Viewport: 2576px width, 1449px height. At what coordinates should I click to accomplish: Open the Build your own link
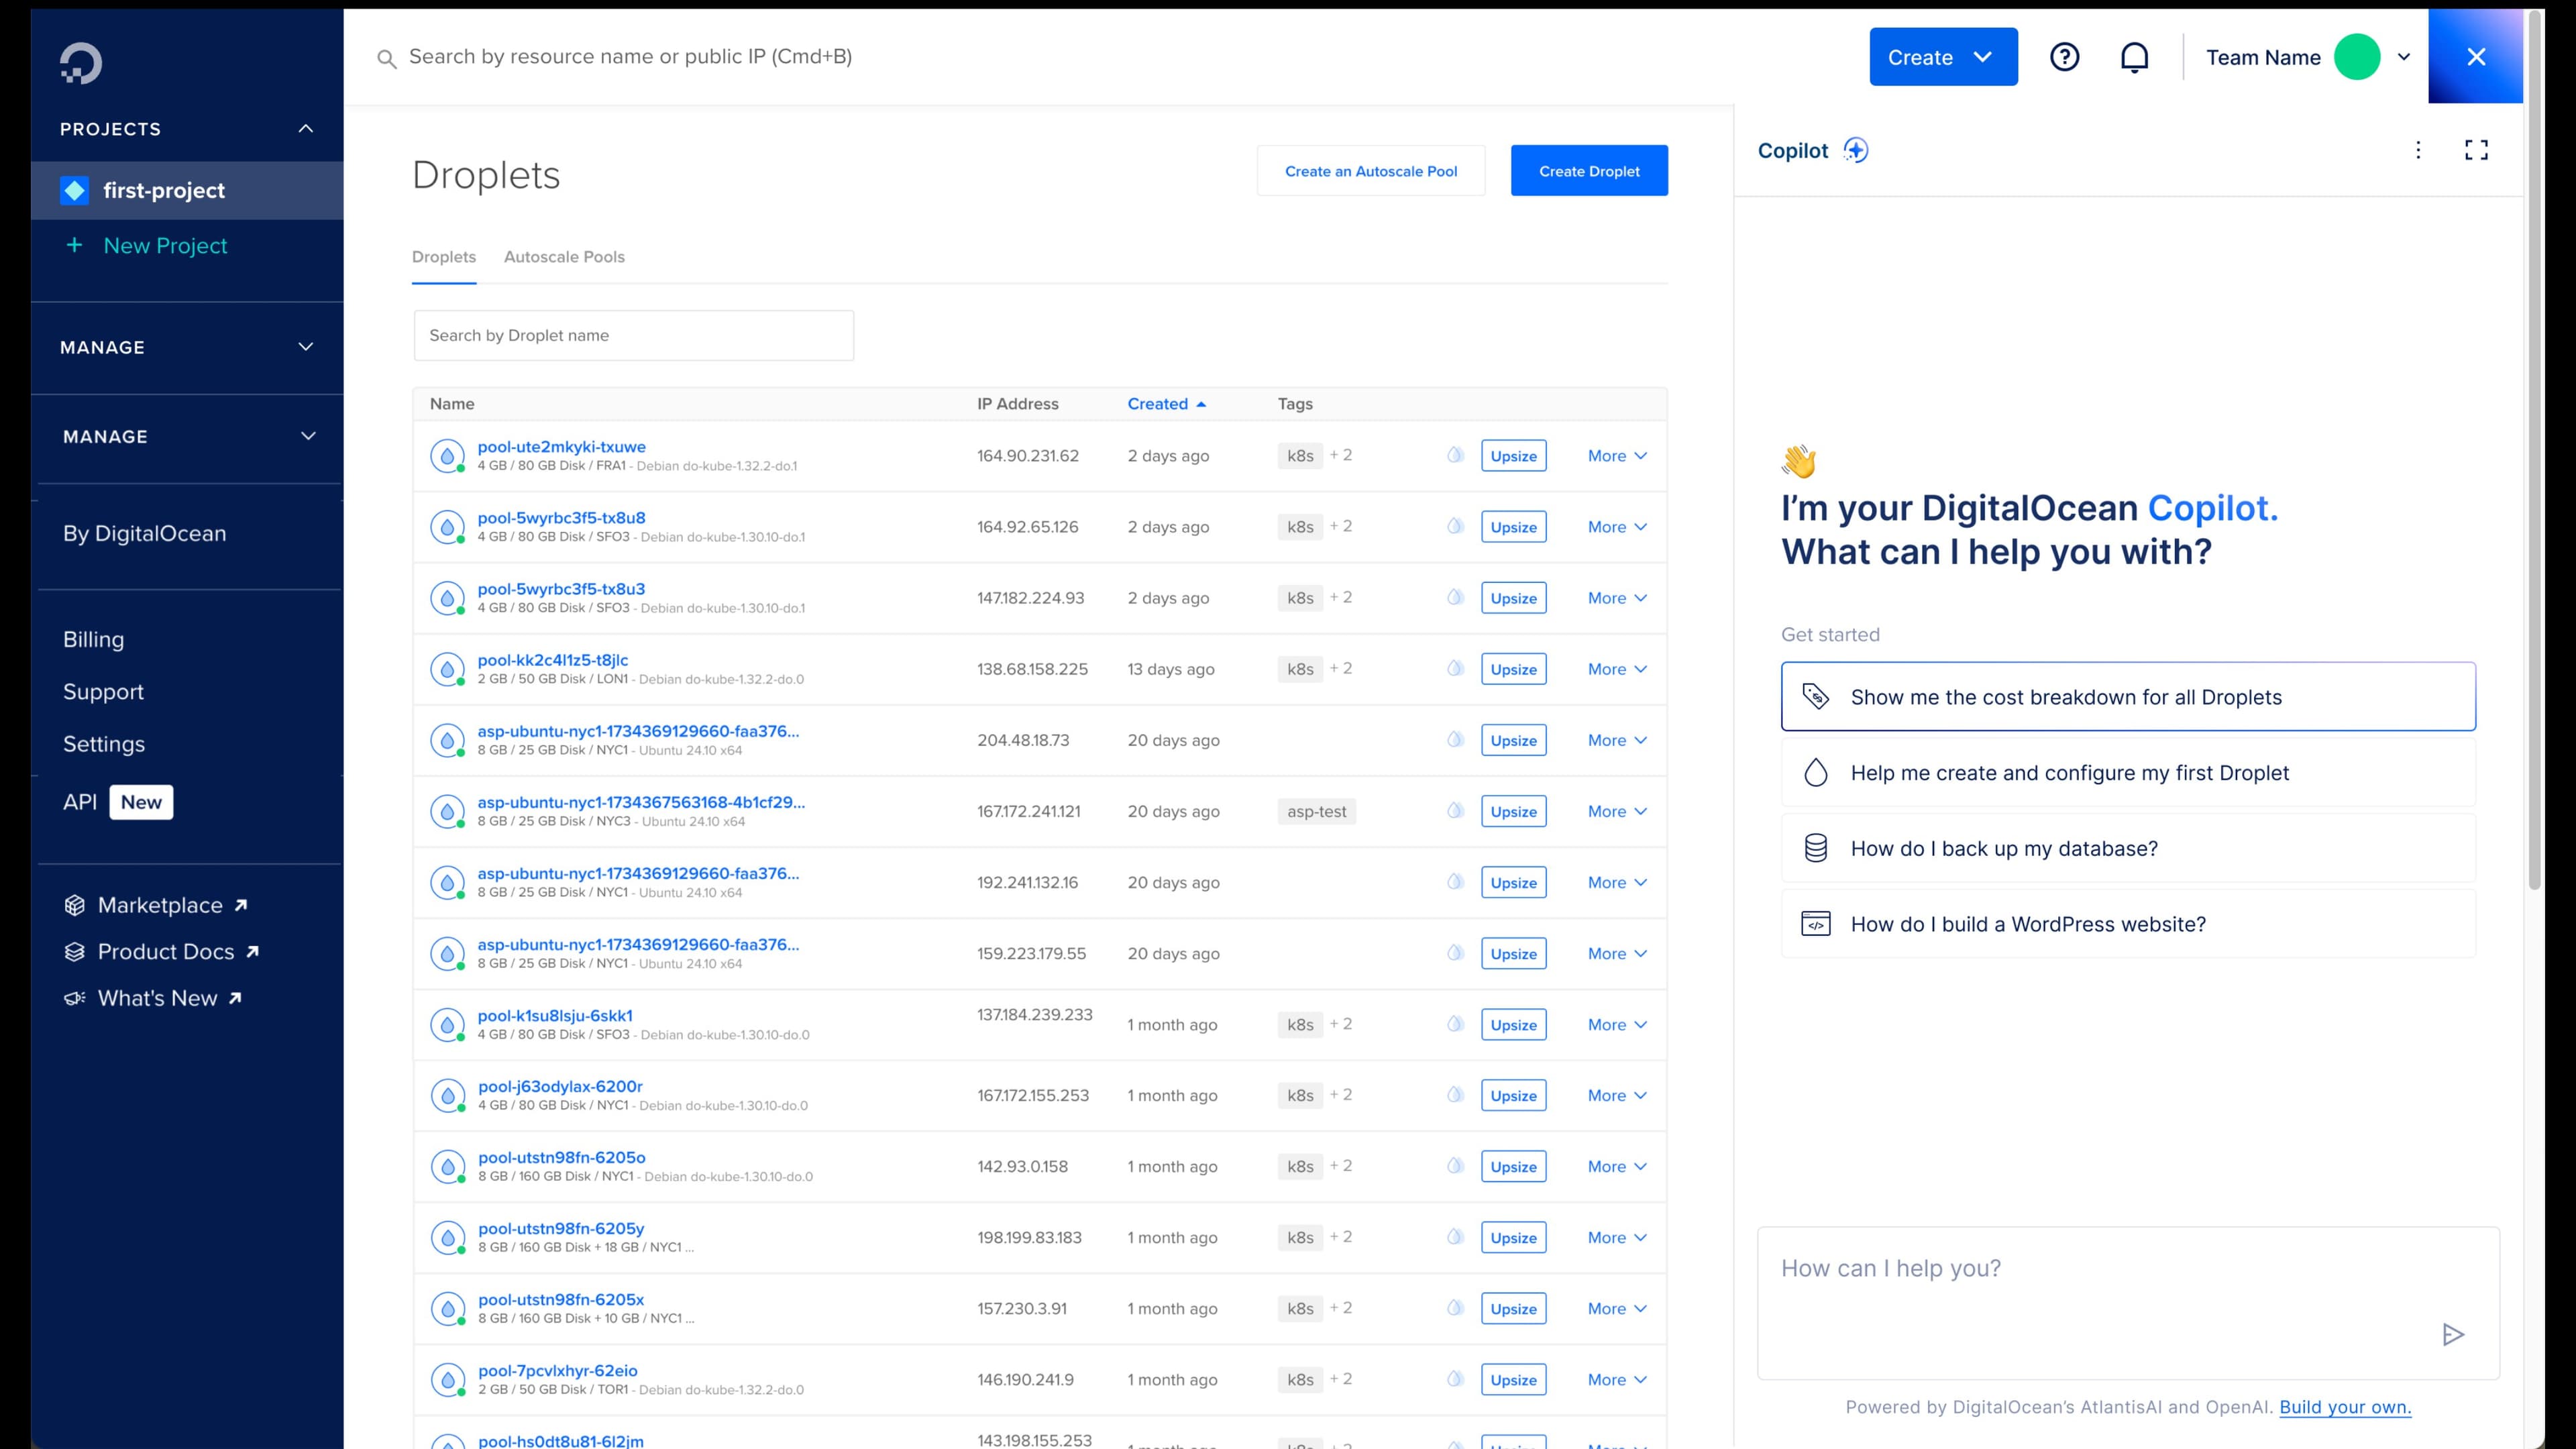(x=2345, y=1407)
